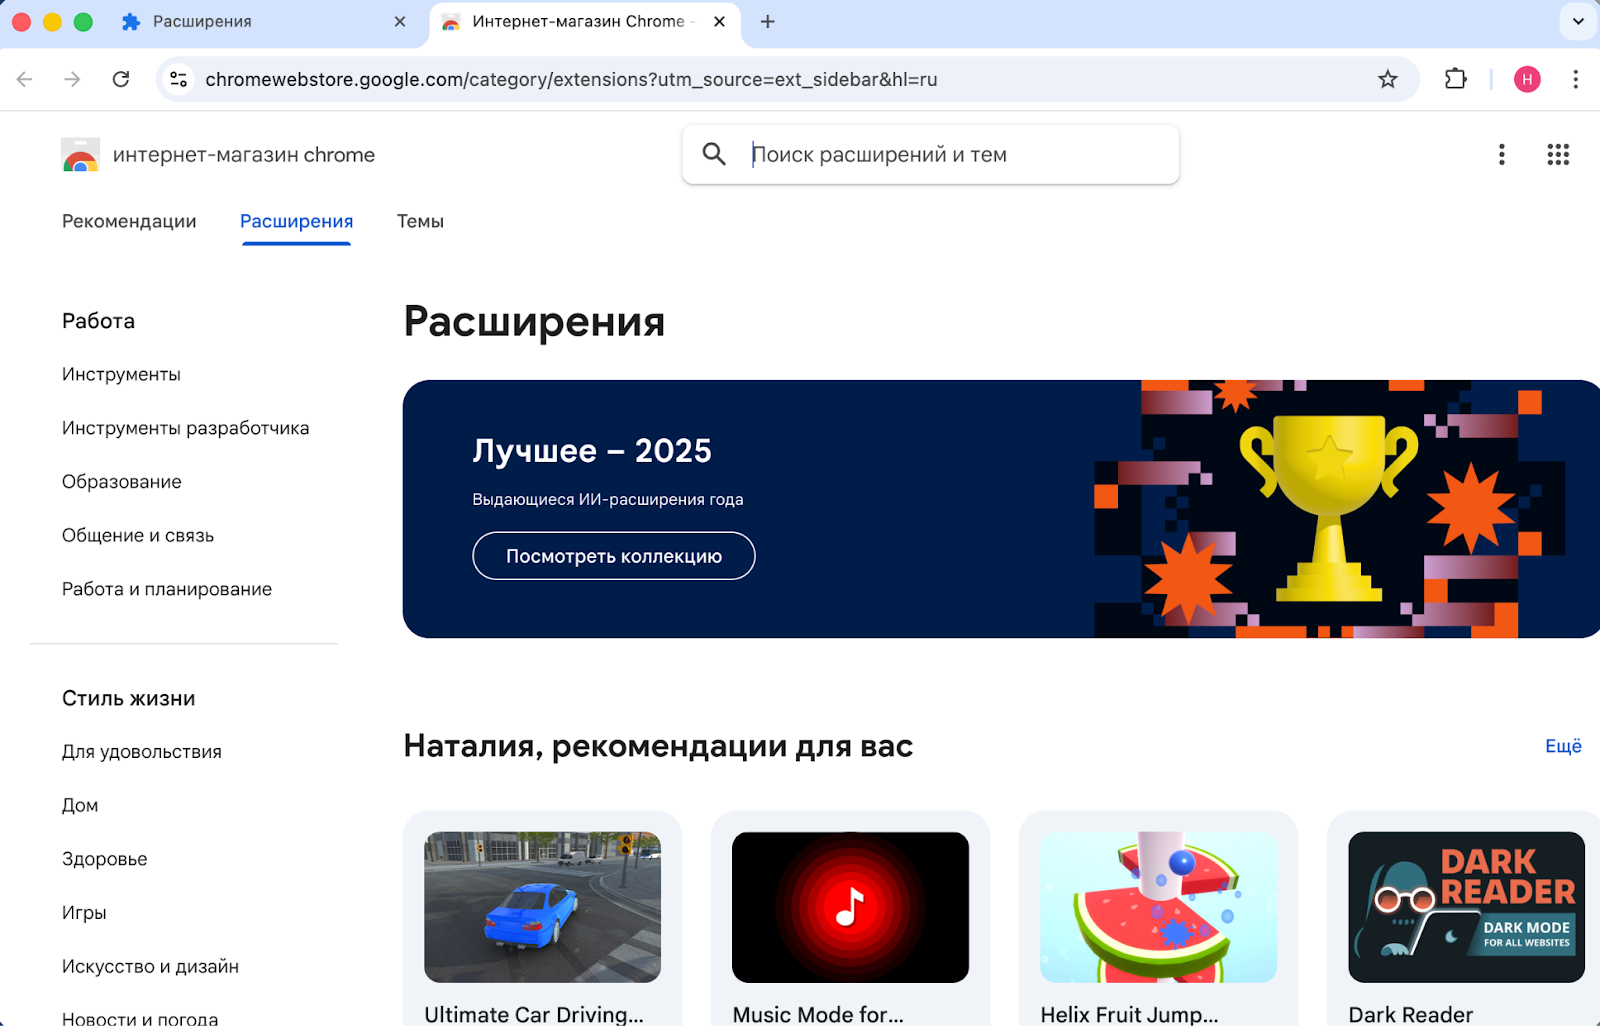This screenshot has height=1026, width=1600.
Task: Open the Music Mode extension thumbnail
Action: click(850, 907)
